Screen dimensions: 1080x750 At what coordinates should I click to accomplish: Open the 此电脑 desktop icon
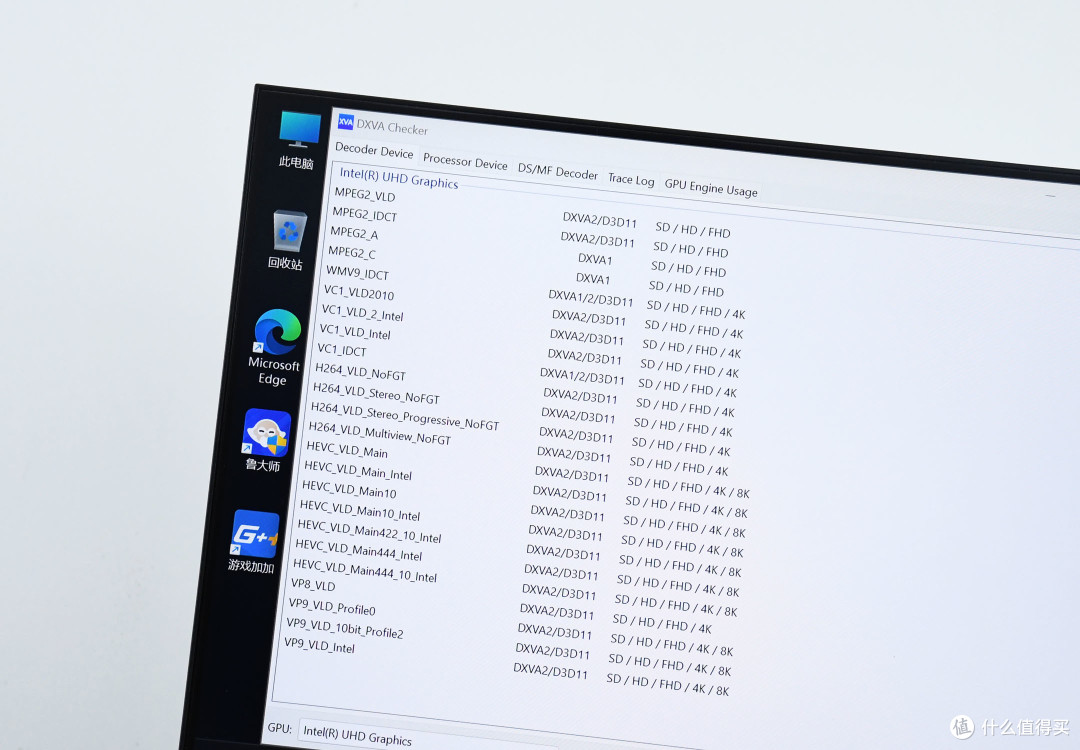tap(299, 140)
